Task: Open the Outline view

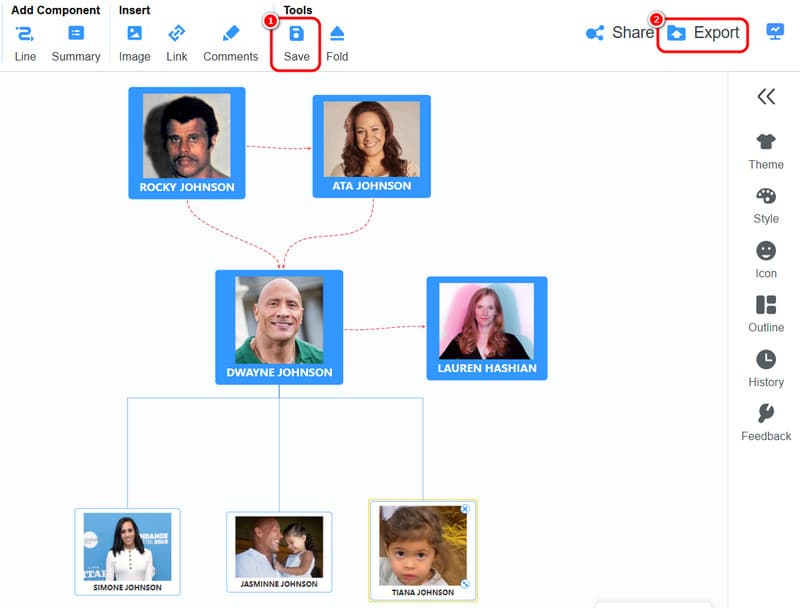Action: click(x=766, y=314)
